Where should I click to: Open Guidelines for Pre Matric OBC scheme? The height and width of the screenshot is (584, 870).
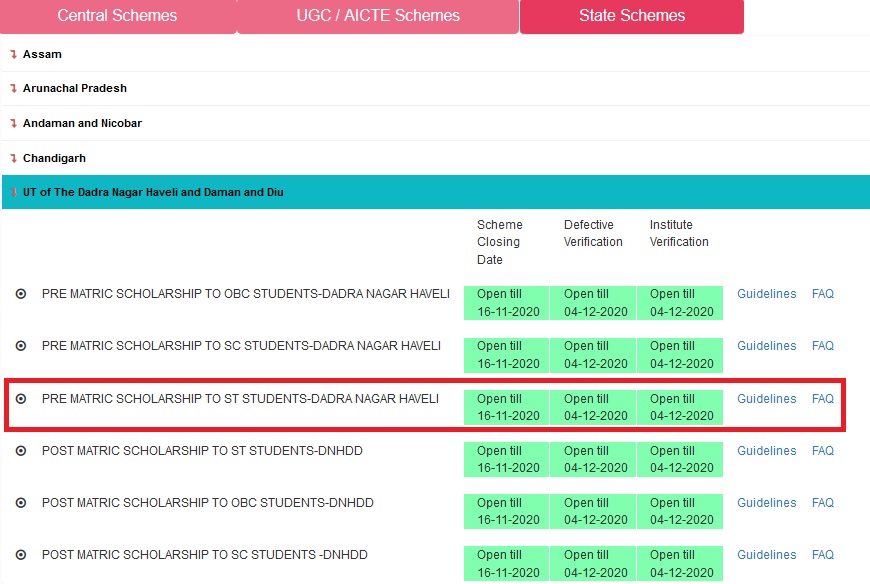766,294
